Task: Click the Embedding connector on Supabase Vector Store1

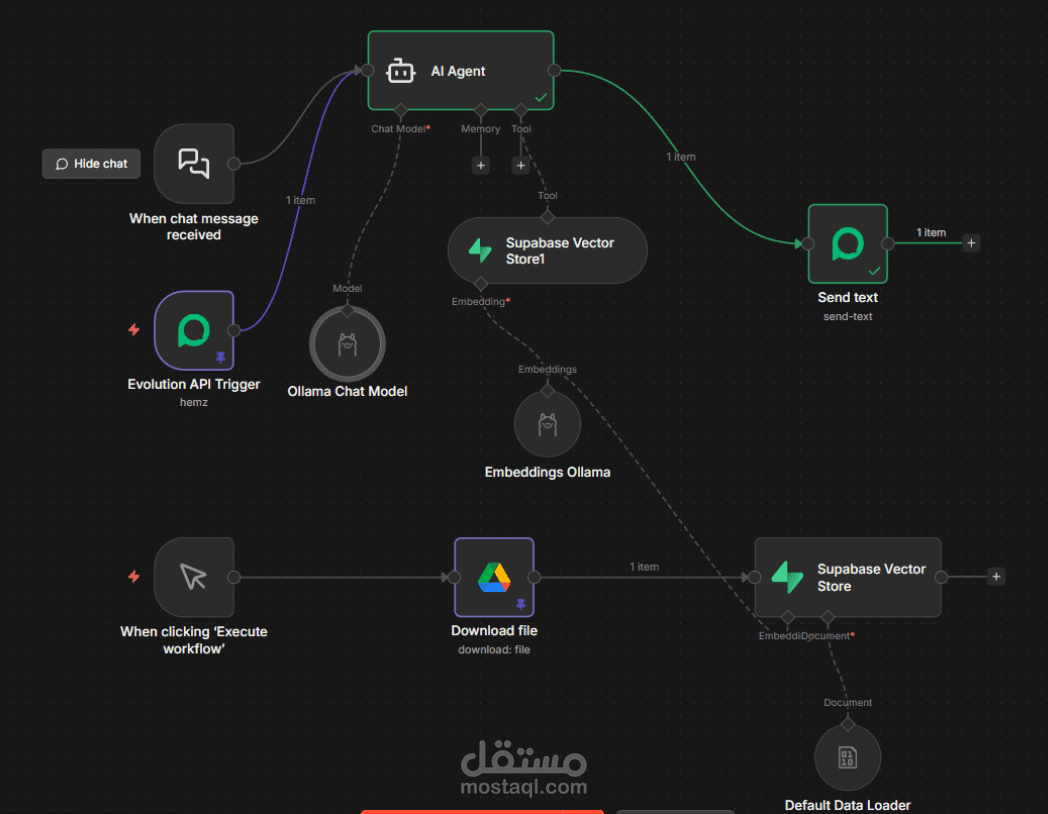Action: point(481,284)
